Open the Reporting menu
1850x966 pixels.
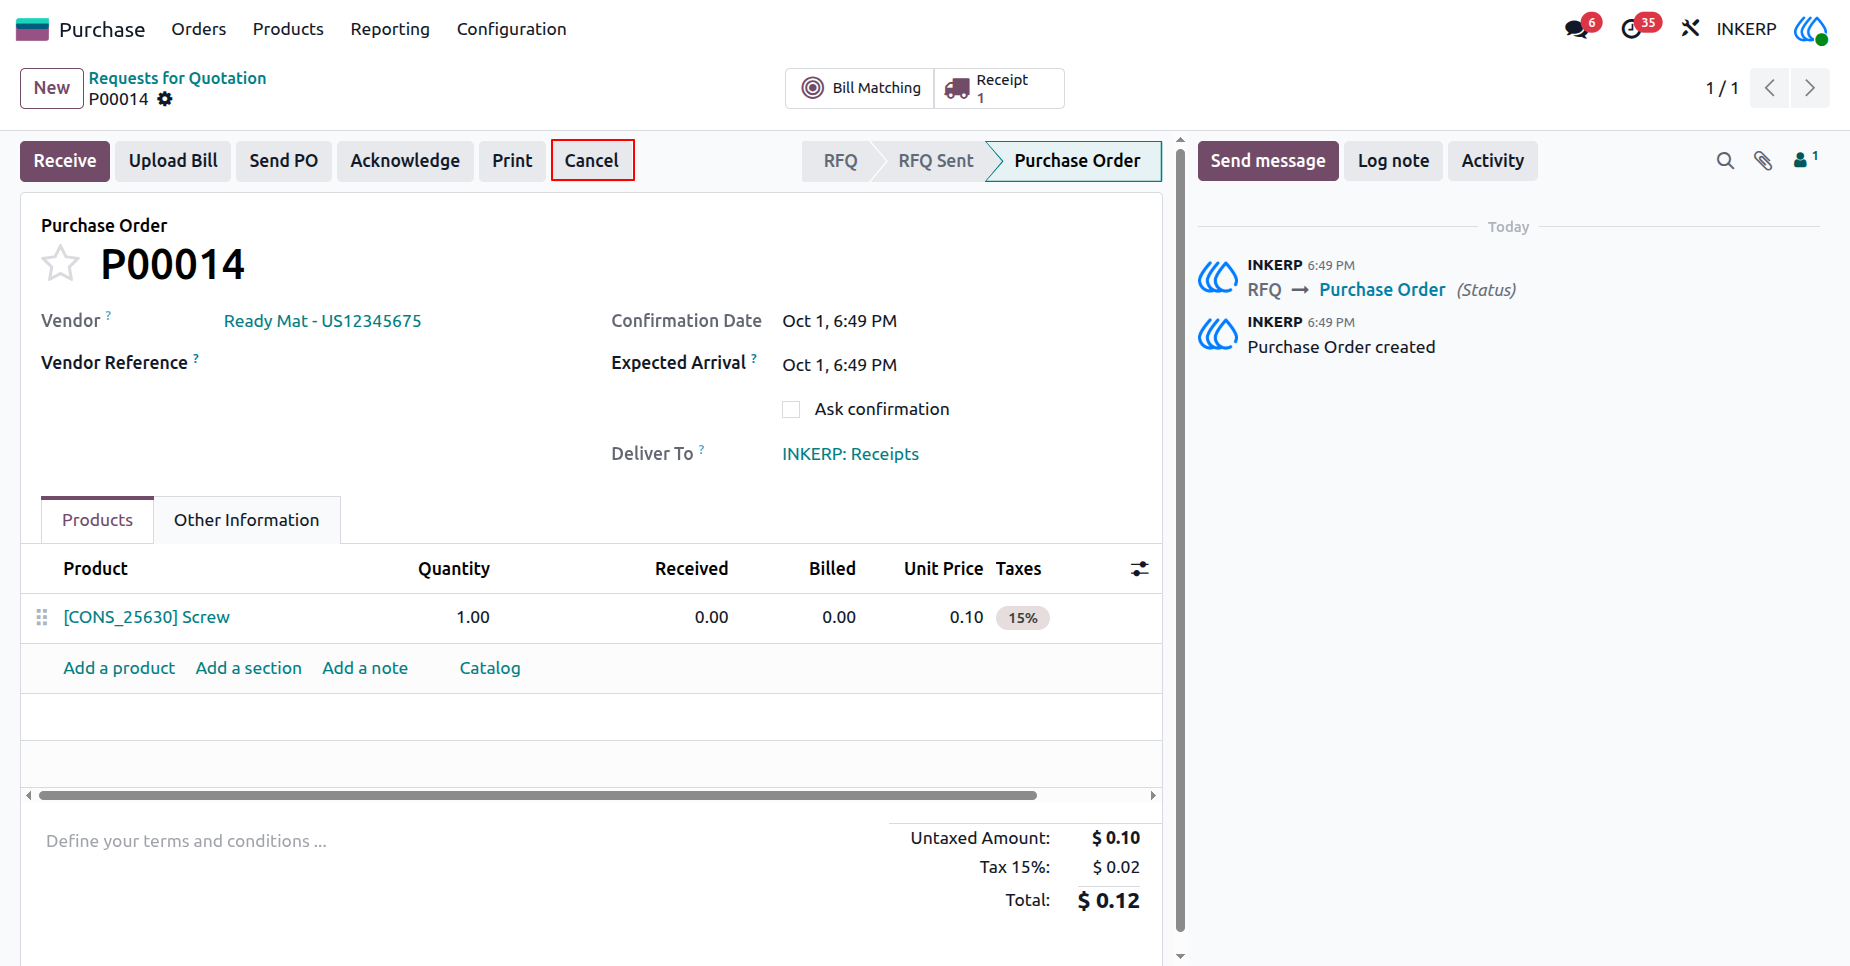pyautogui.click(x=390, y=29)
